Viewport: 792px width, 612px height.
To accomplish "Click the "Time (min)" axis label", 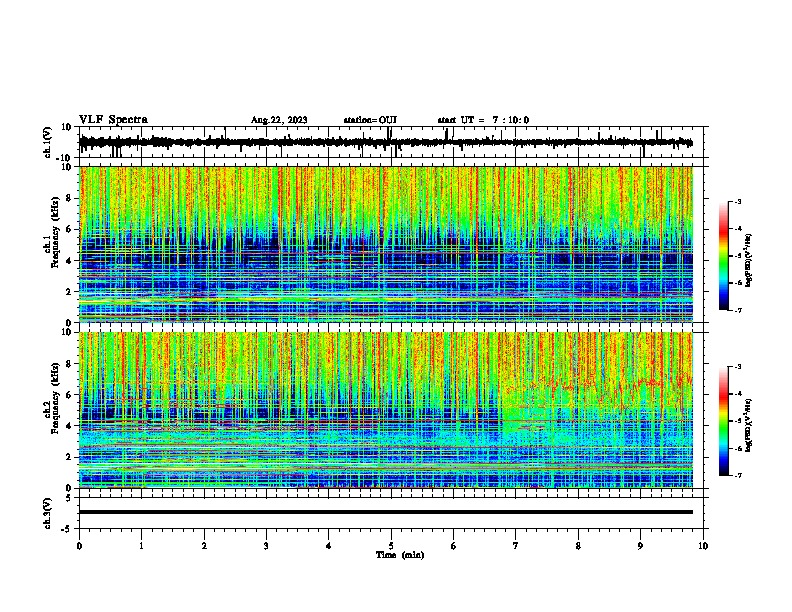I will pos(400,555).
